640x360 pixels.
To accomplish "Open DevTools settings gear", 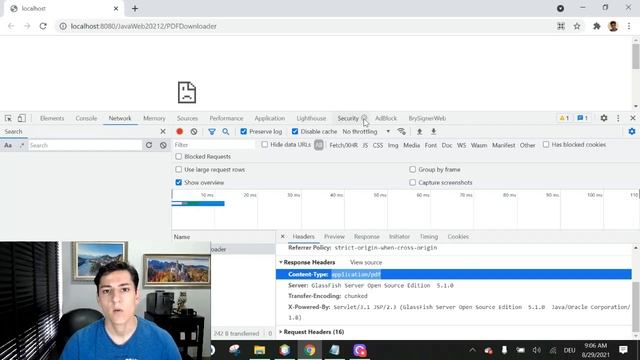I will click(604, 118).
